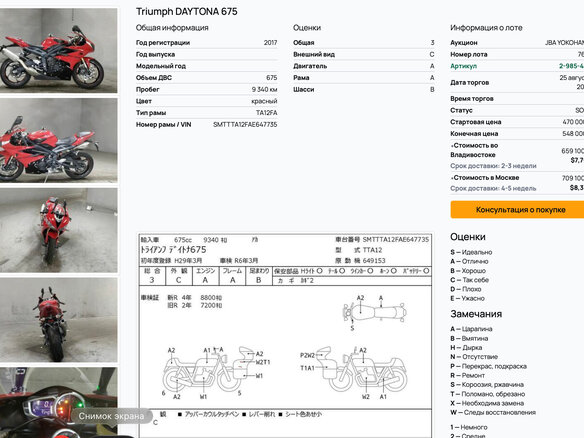Viewport: 584px width, 438px height.
Task: Click the Снимок экрана overlay label
Action: pyautogui.click(x=111, y=416)
